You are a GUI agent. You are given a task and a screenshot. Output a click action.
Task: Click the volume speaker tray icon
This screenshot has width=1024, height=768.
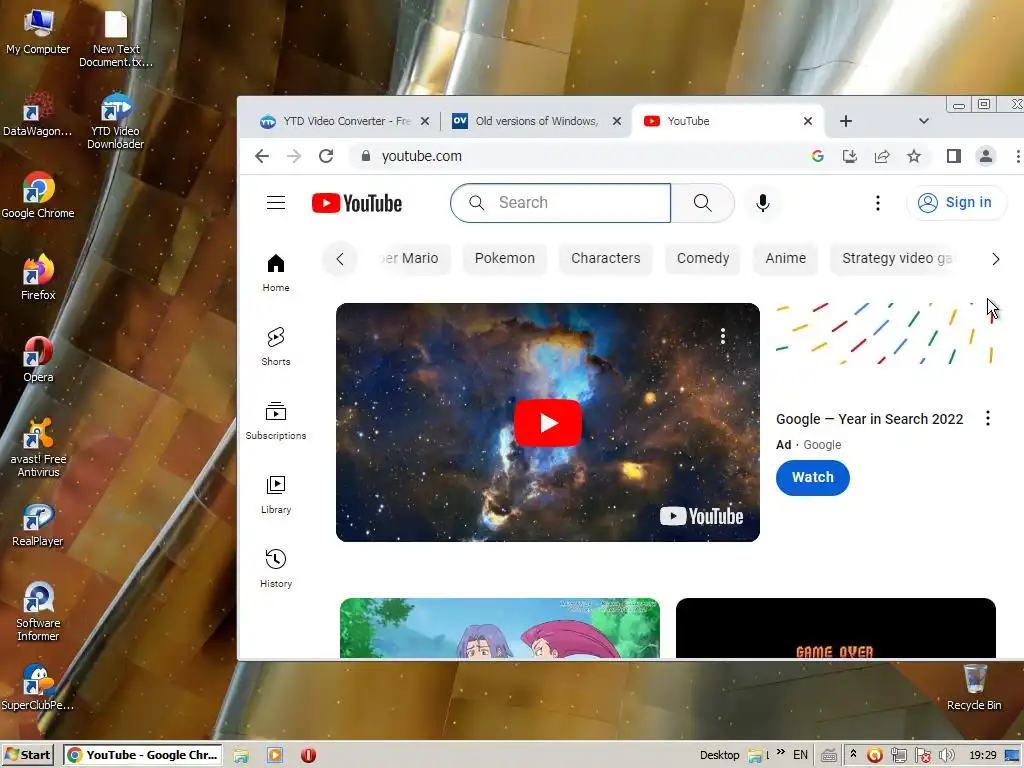946,755
